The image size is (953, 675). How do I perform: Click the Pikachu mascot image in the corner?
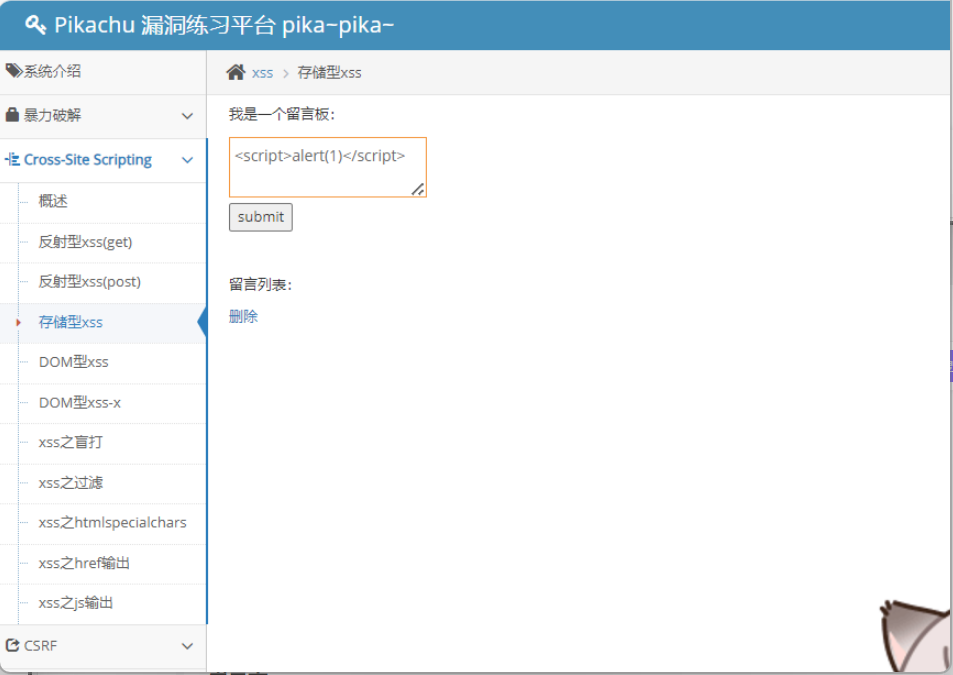915,636
